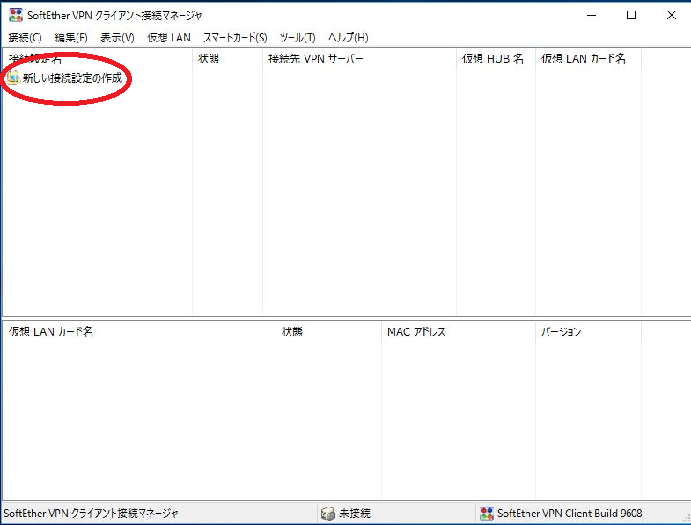Sort by lower-pane 仮想 LAN カード名 header

coord(140,331)
